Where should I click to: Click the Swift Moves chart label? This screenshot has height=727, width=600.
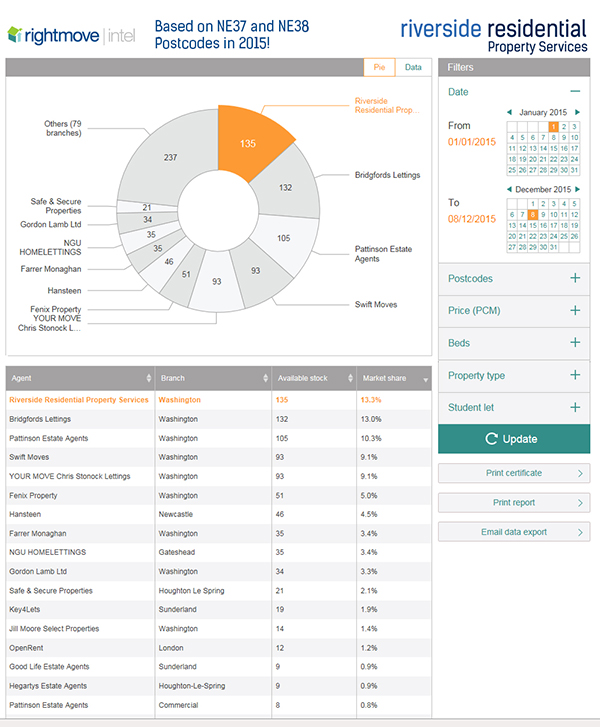376,305
